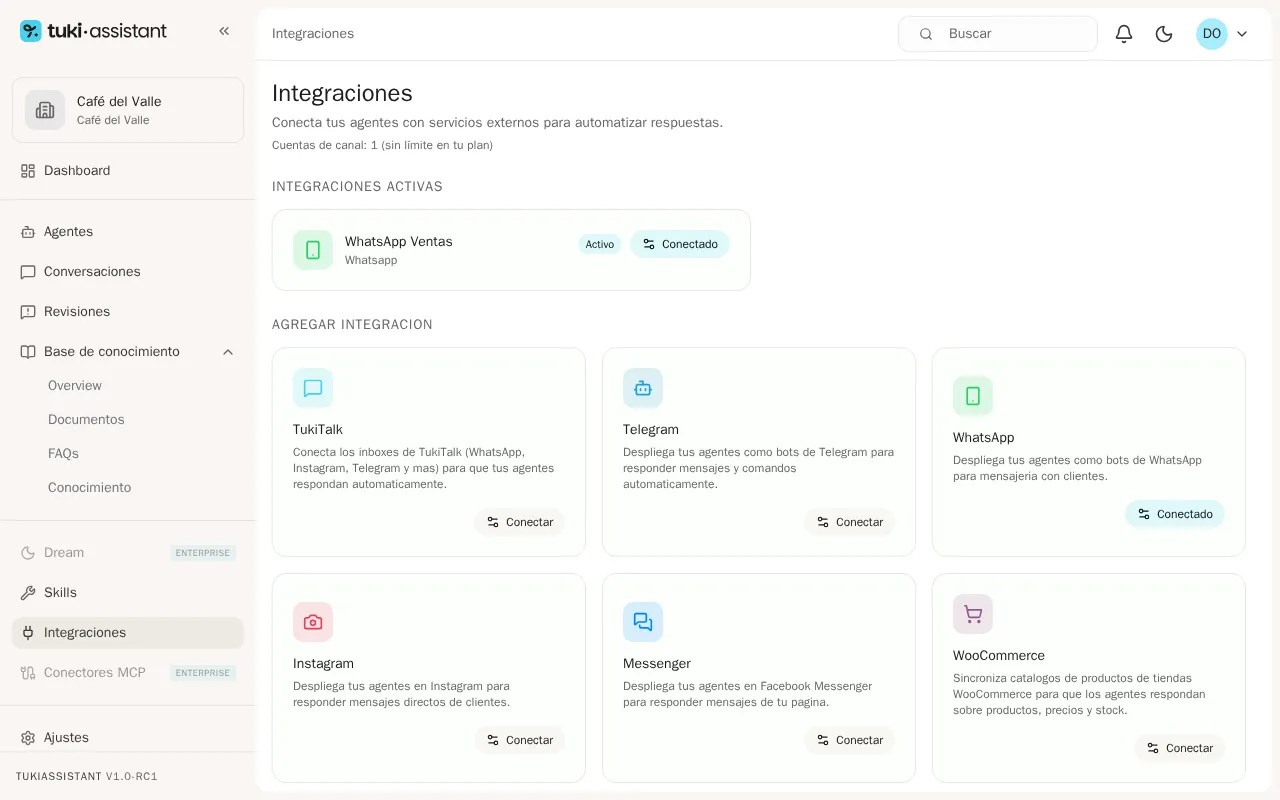The width and height of the screenshot is (1280, 800).
Task: Click the Conversaciones chat bubble icon
Action: point(28,272)
